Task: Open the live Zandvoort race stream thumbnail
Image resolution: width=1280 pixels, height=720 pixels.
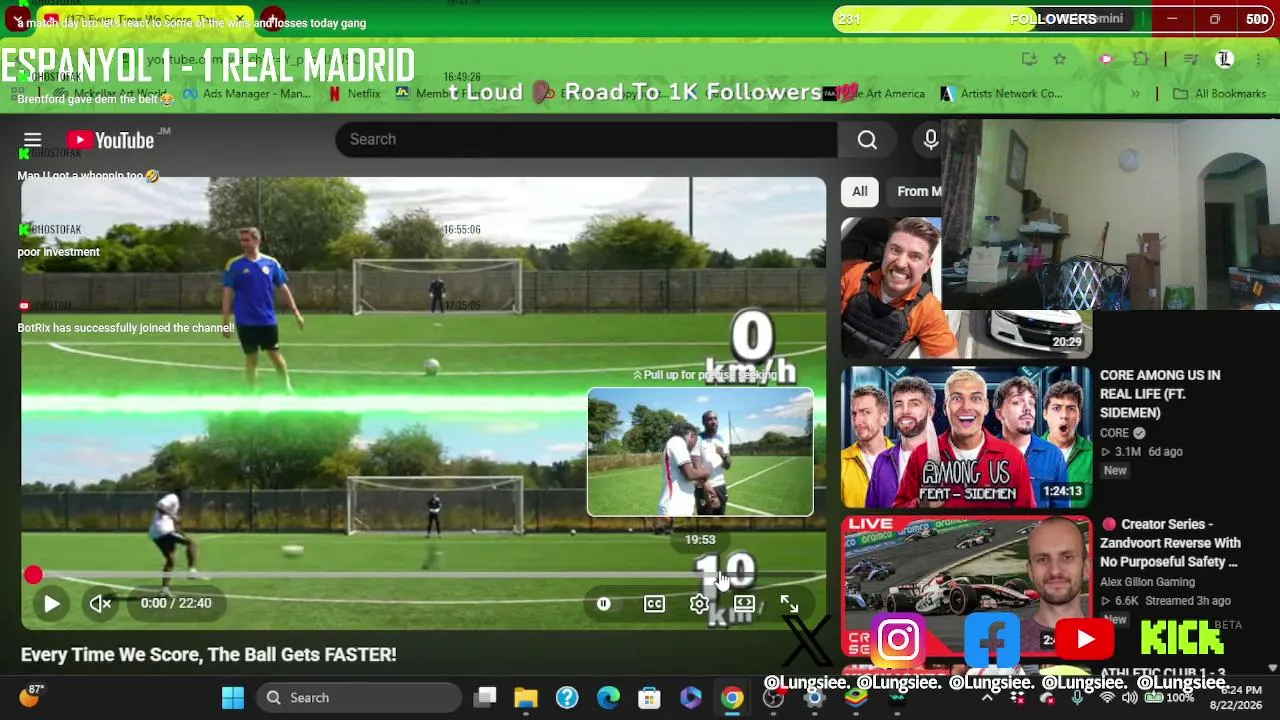Action: 966,587
